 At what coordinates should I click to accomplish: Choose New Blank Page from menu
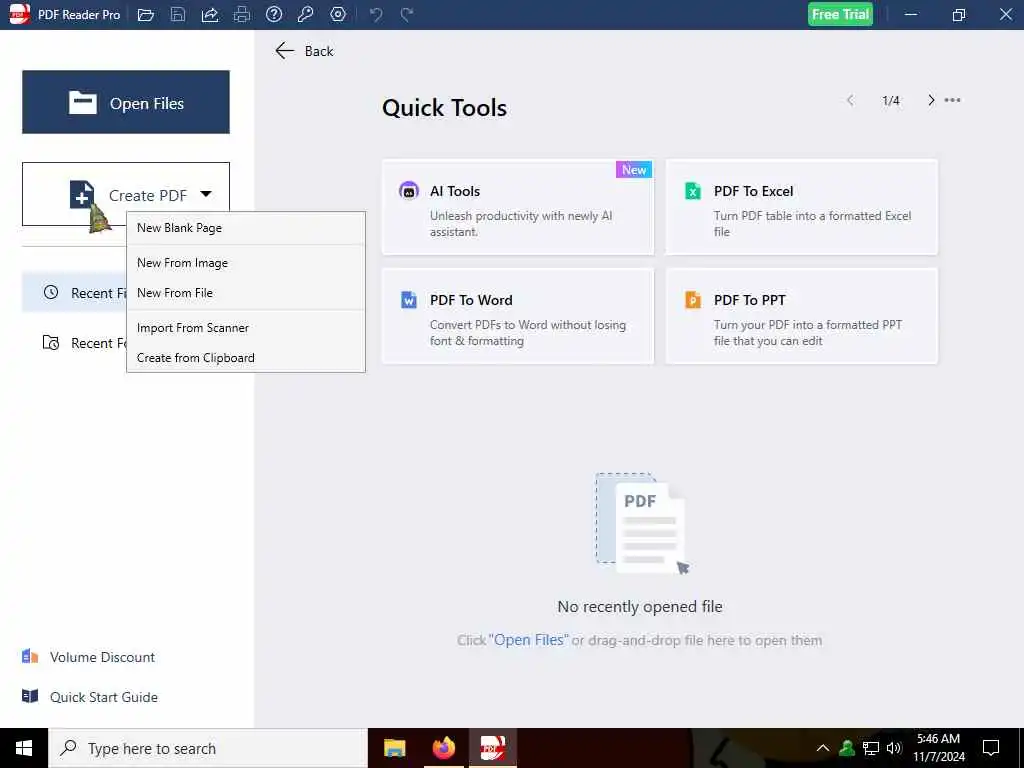click(246, 228)
